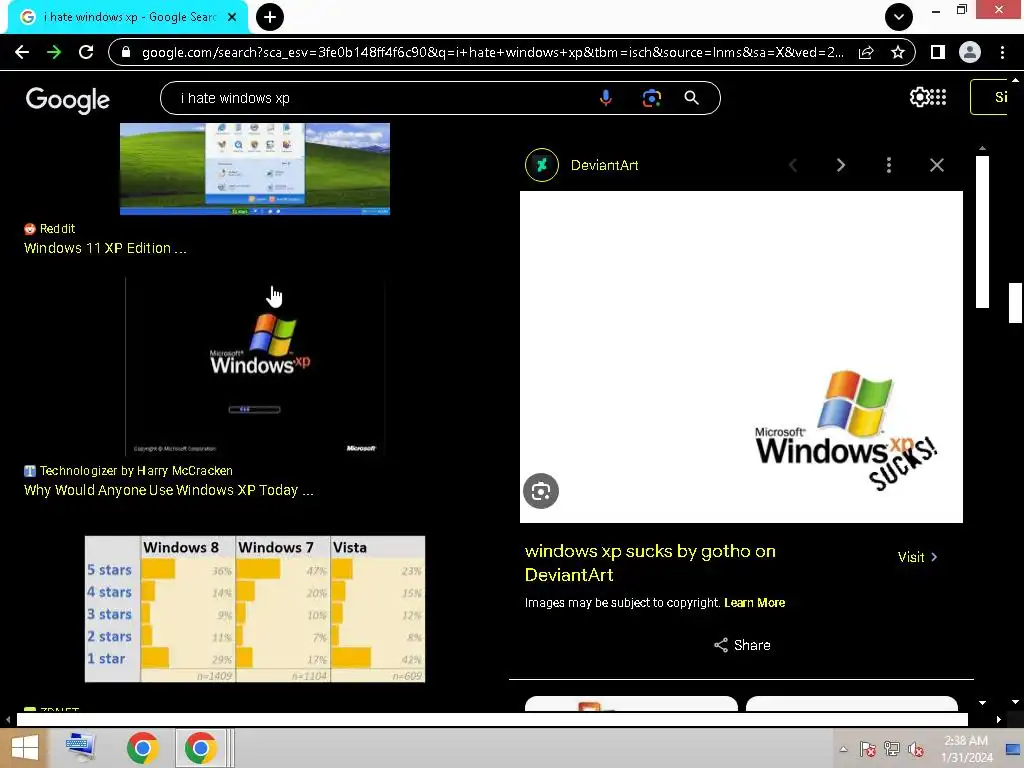Open 'Windows 11 XP Edition ...' link
Viewport: 1024px width, 768px height.
pos(105,248)
